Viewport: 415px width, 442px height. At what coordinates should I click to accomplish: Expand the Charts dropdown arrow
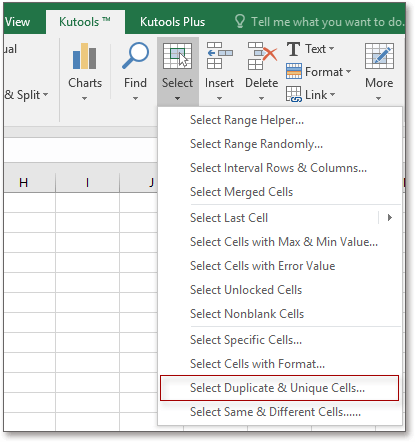pos(85,98)
